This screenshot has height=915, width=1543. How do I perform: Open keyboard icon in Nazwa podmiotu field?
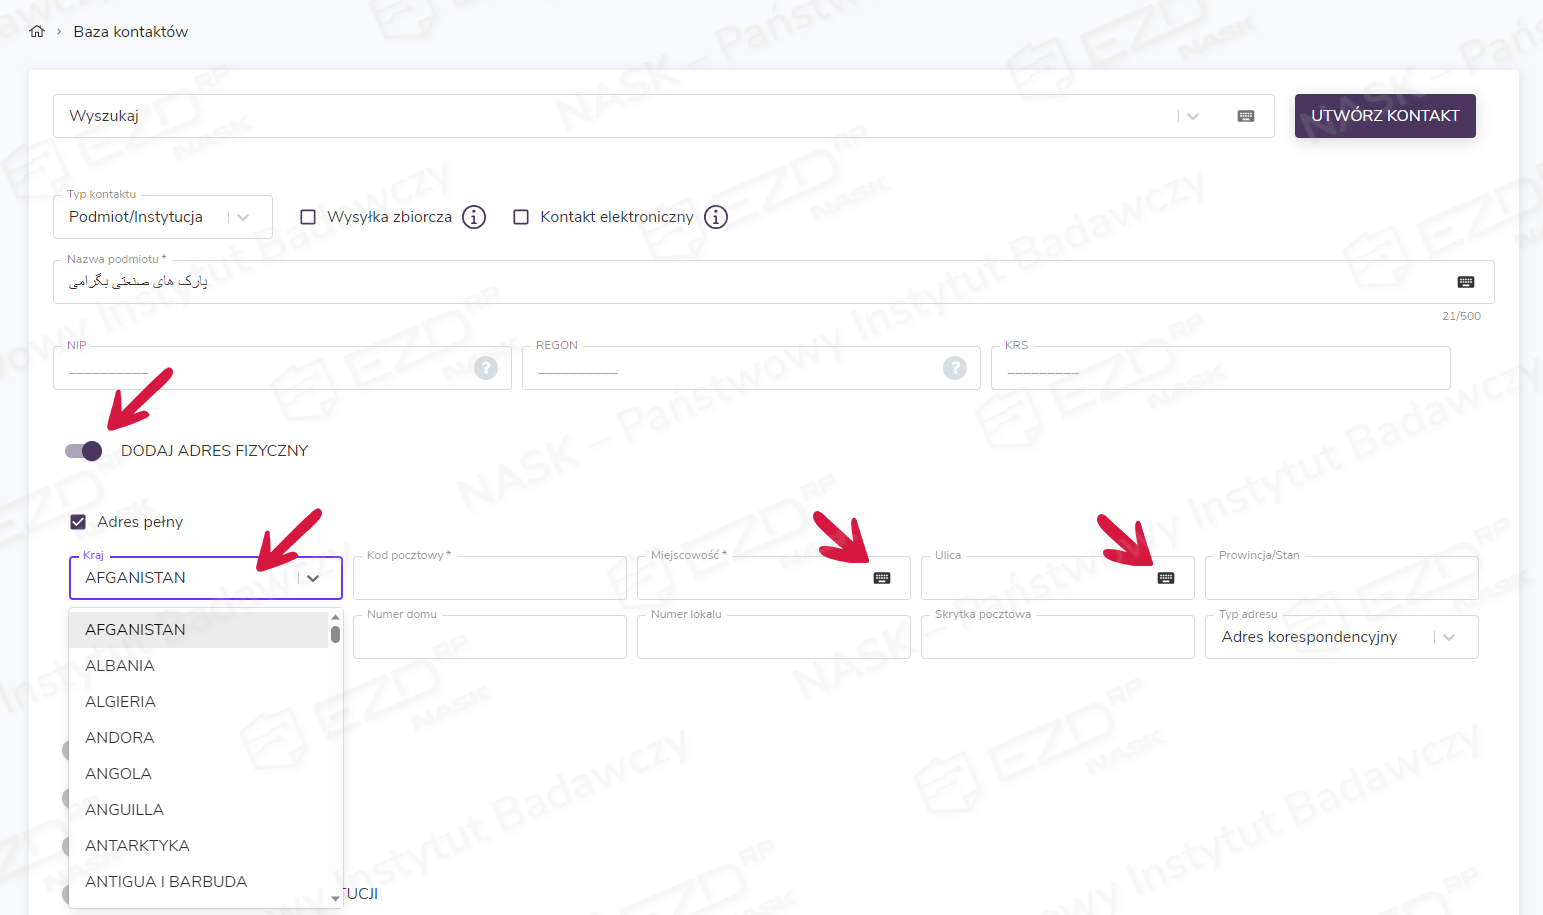click(1465, 282)
